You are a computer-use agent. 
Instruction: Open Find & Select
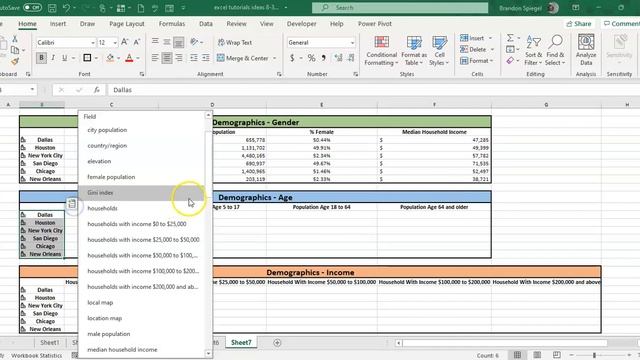(555, 51)
